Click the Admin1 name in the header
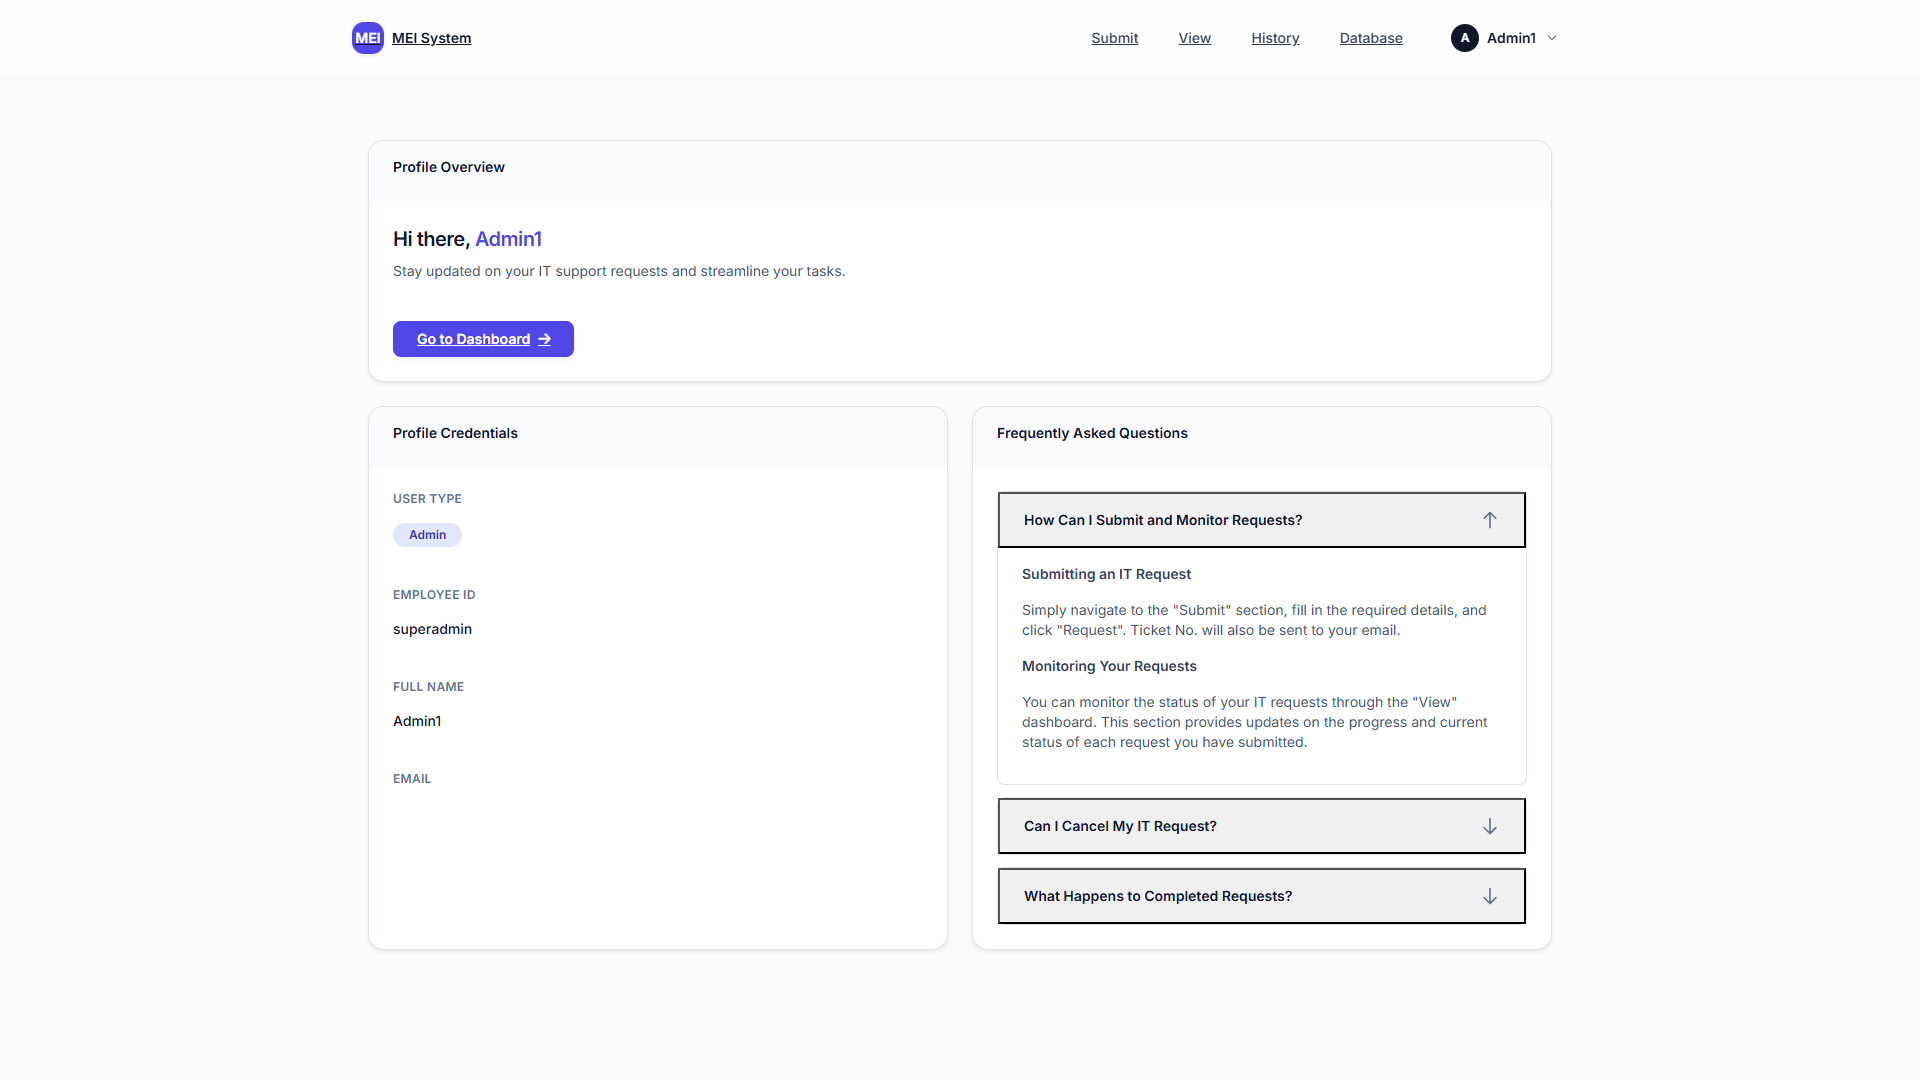1920x1080 pixels. pos(1510,38)
